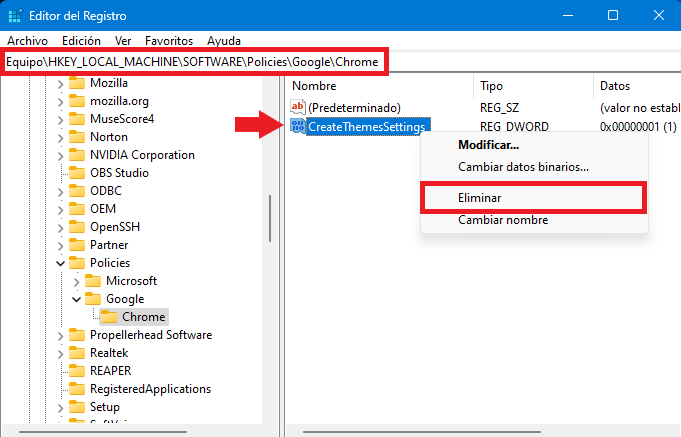Click the REAPER folder icon
Viewport: 681px width, 437px height.
click(77, 371)
